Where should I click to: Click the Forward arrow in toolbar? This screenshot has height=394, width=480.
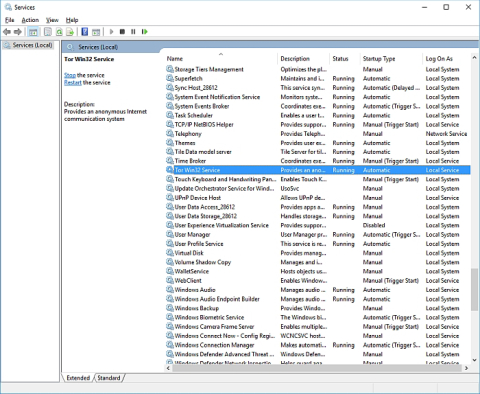(18, 32)
